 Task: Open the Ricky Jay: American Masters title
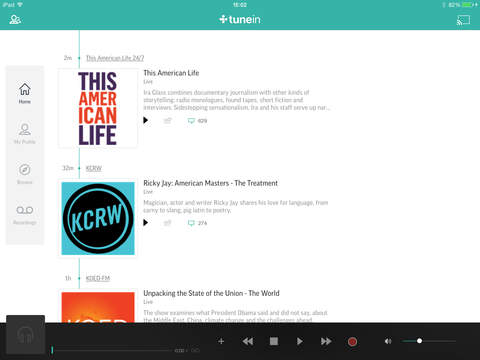pos(210,183)
